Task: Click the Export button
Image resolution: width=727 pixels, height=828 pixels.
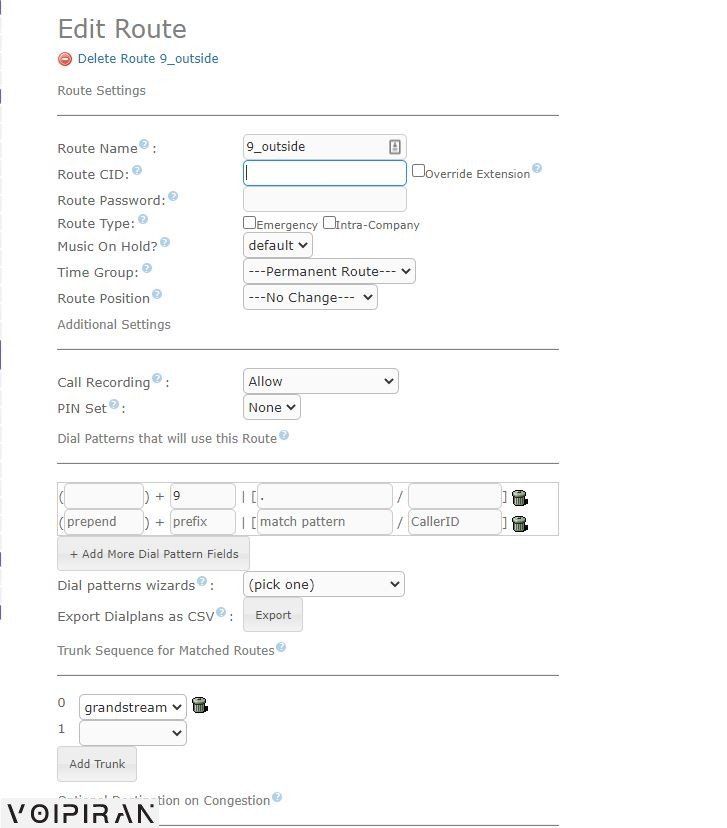Action: 273,615
